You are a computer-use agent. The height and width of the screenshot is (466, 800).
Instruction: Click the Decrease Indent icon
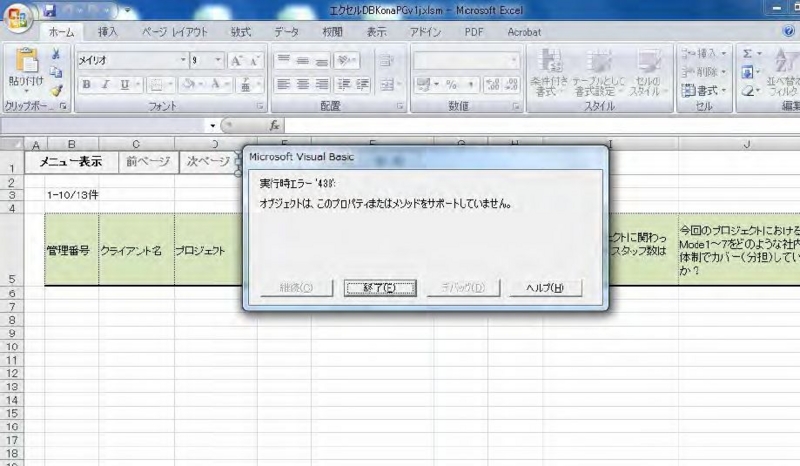point(344,84)
